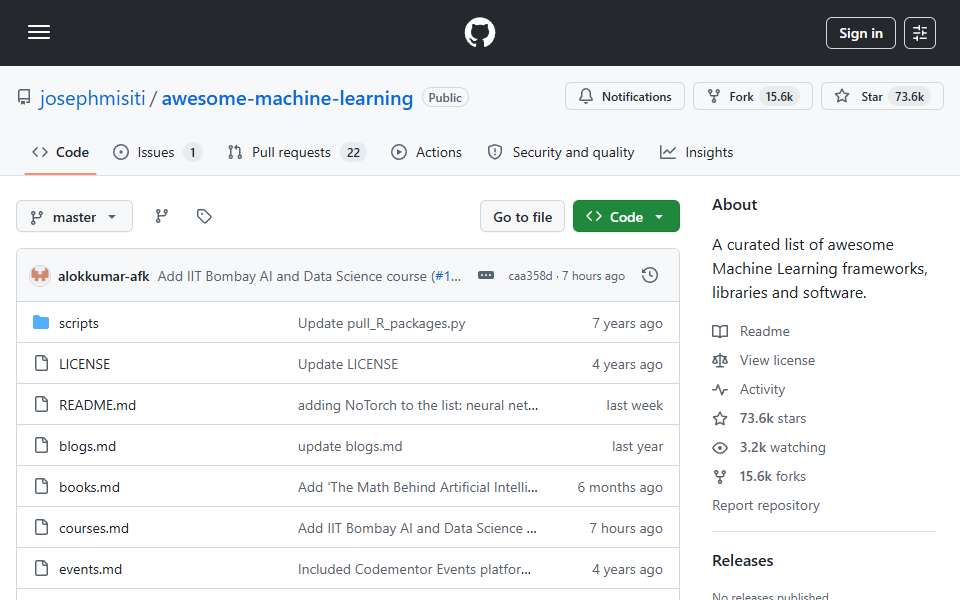Open 'Update LICENSE' commit message
960x600 pixels.
348,364
